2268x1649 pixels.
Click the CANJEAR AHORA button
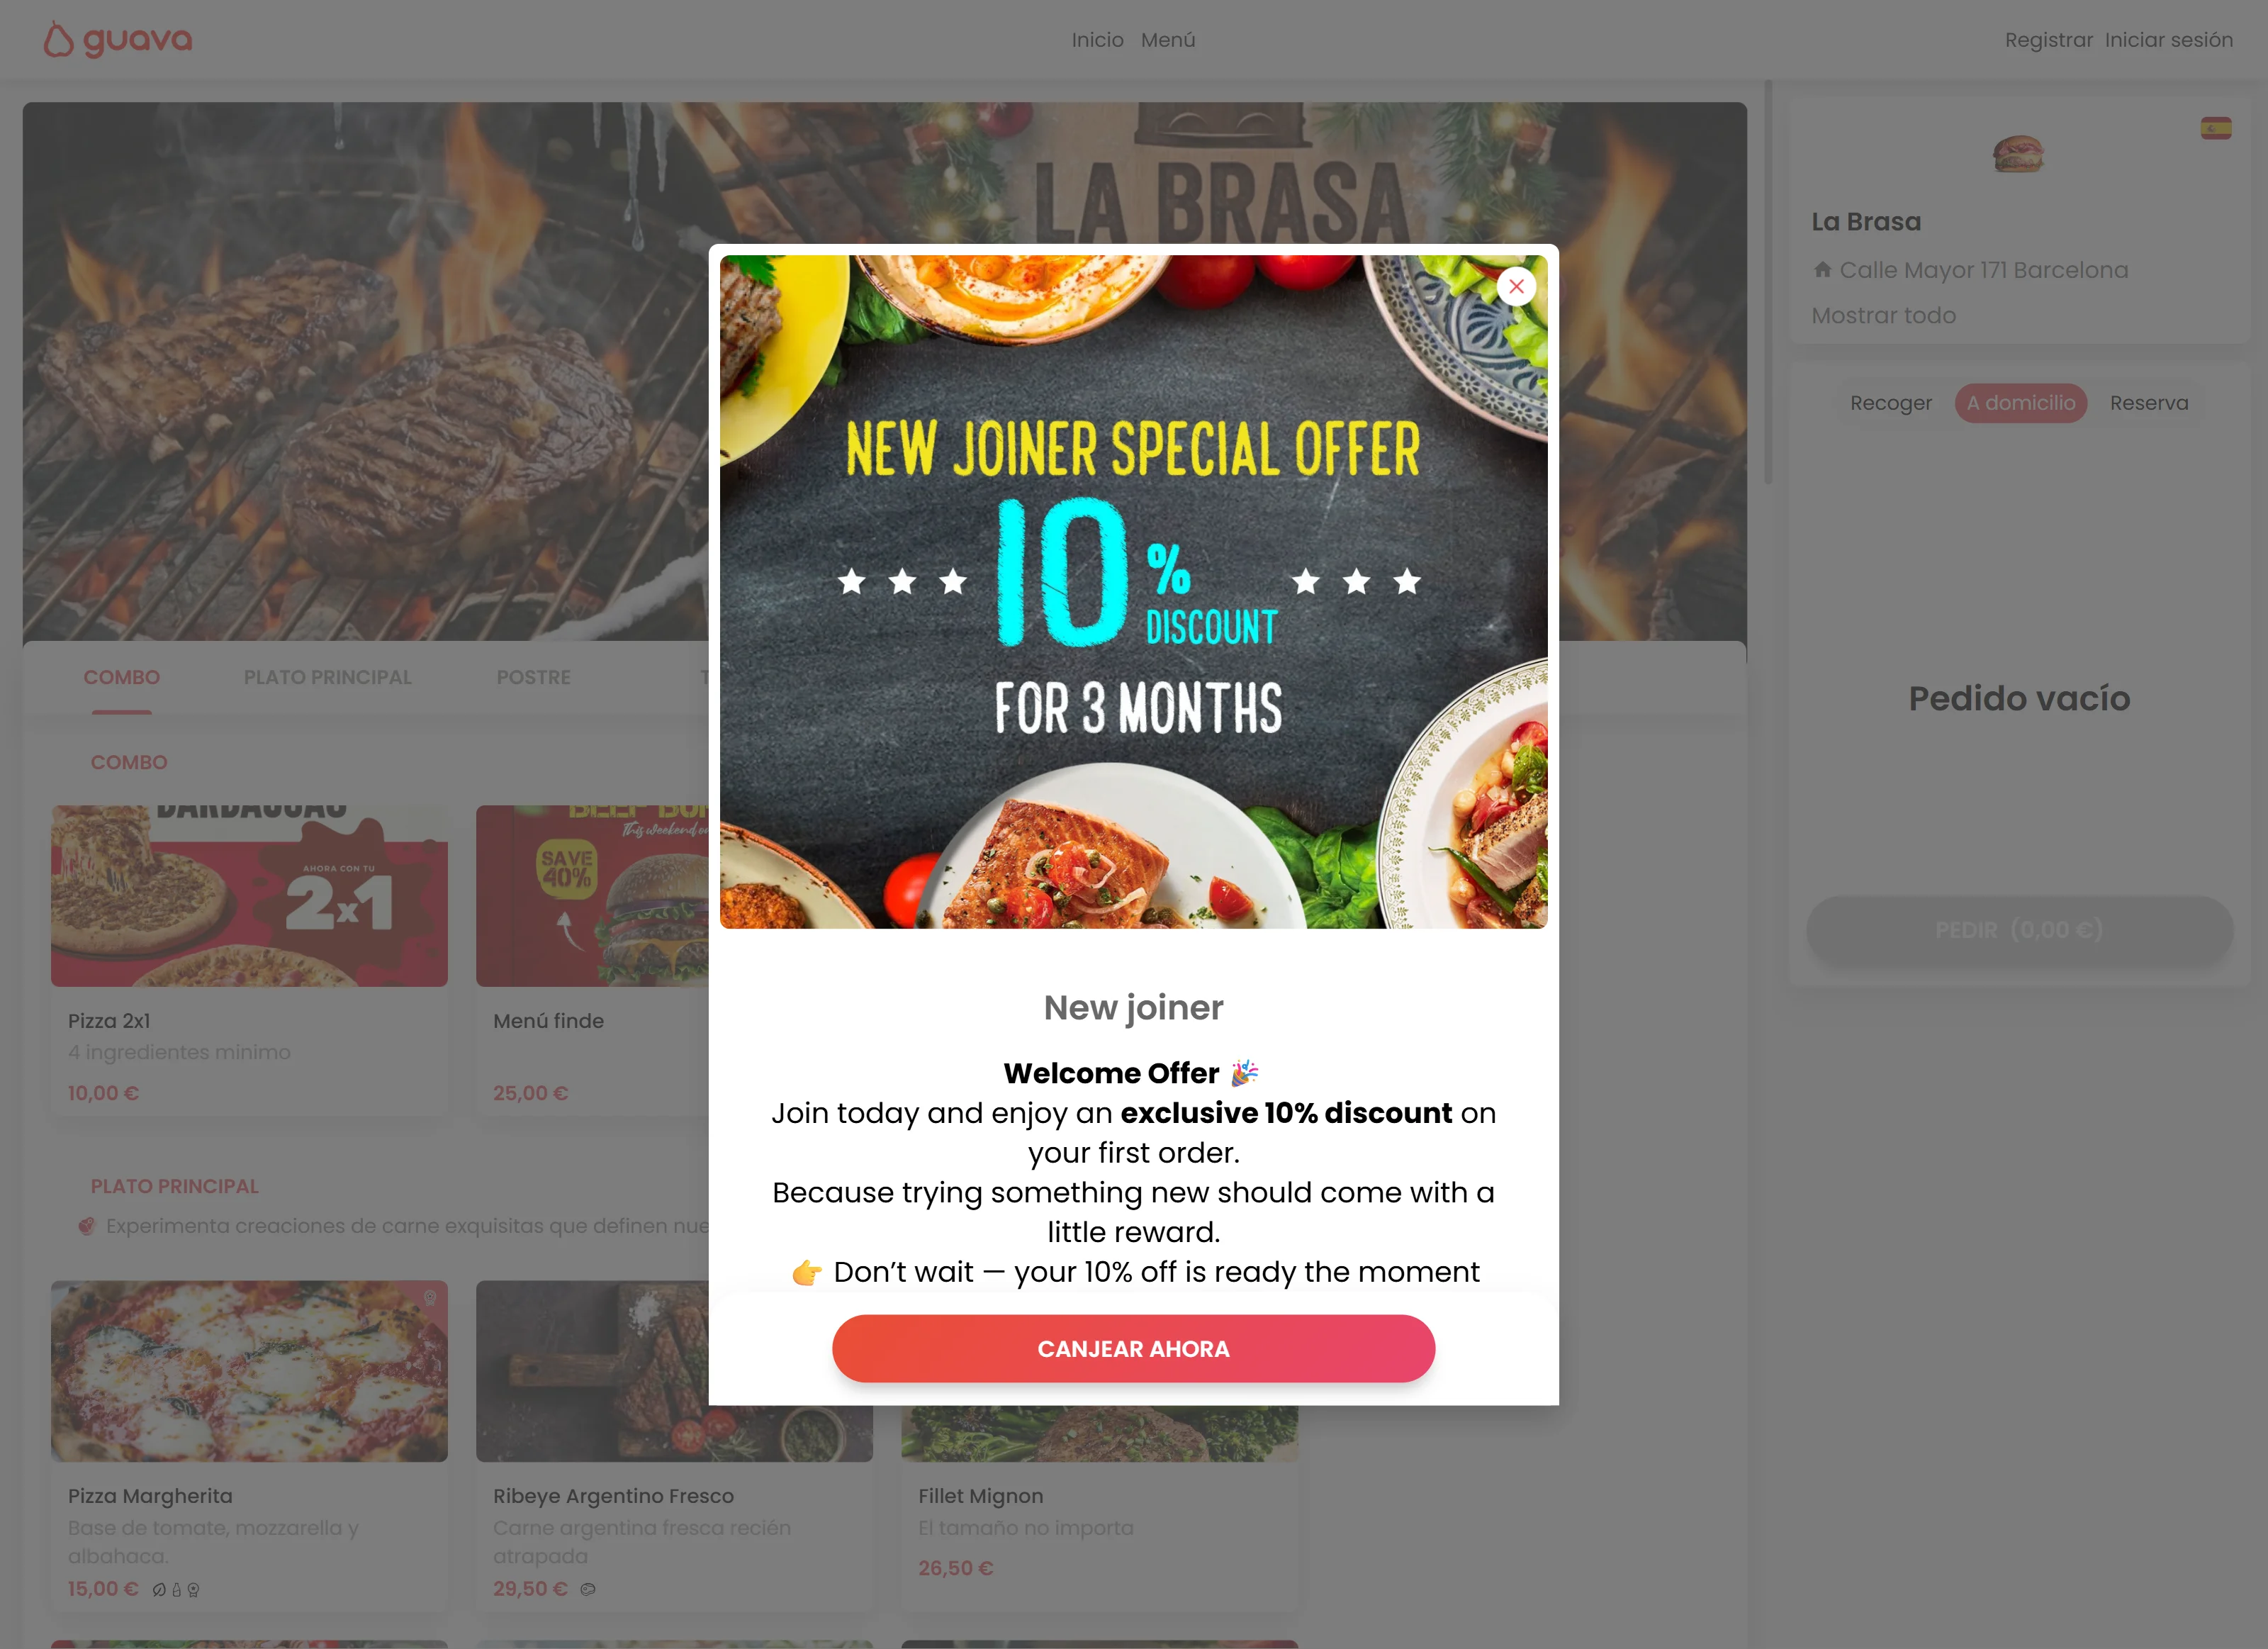point(1133,1349)
